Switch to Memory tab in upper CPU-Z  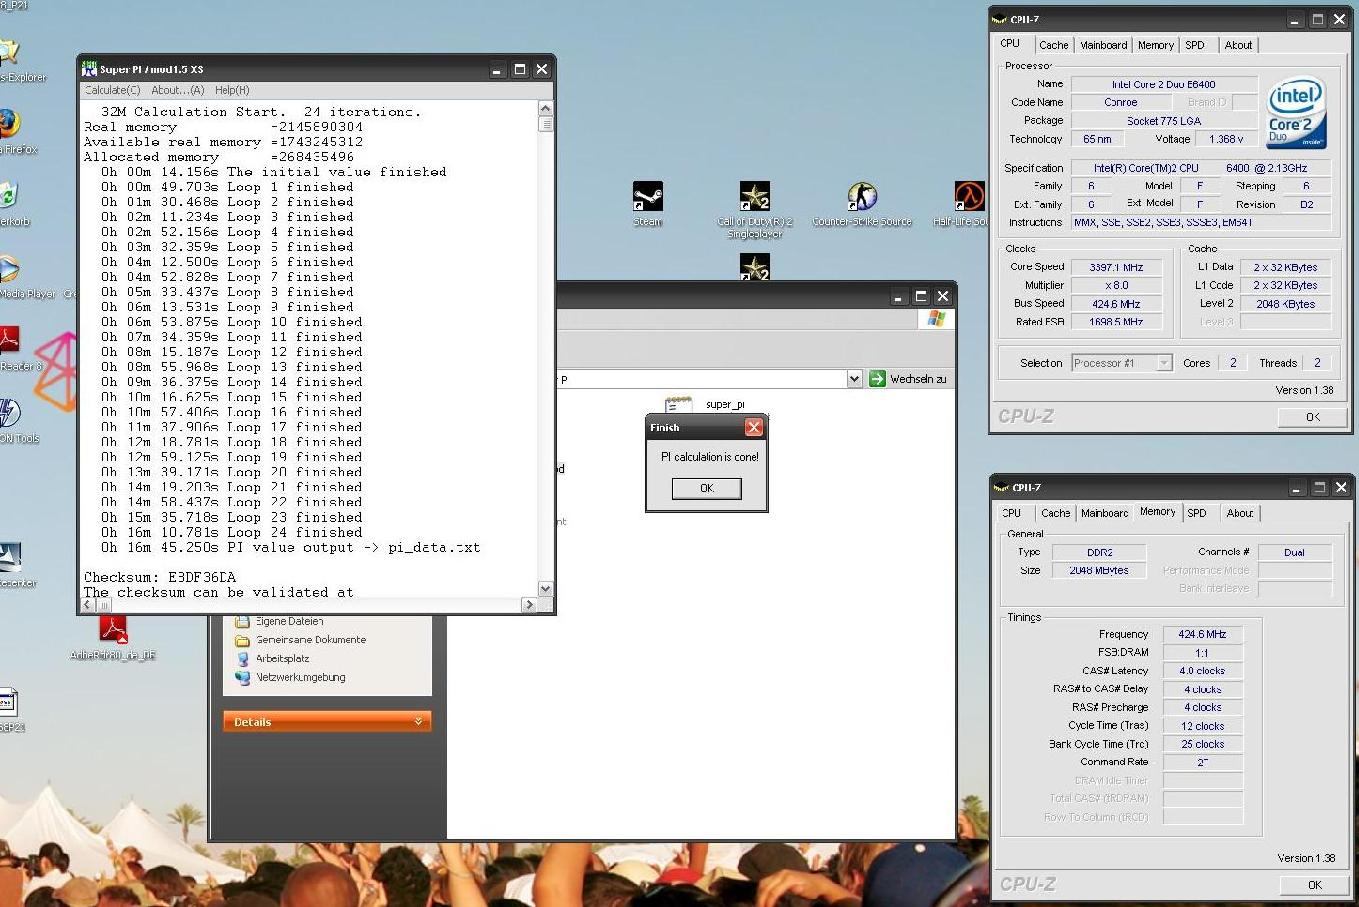click(1155, 45)
